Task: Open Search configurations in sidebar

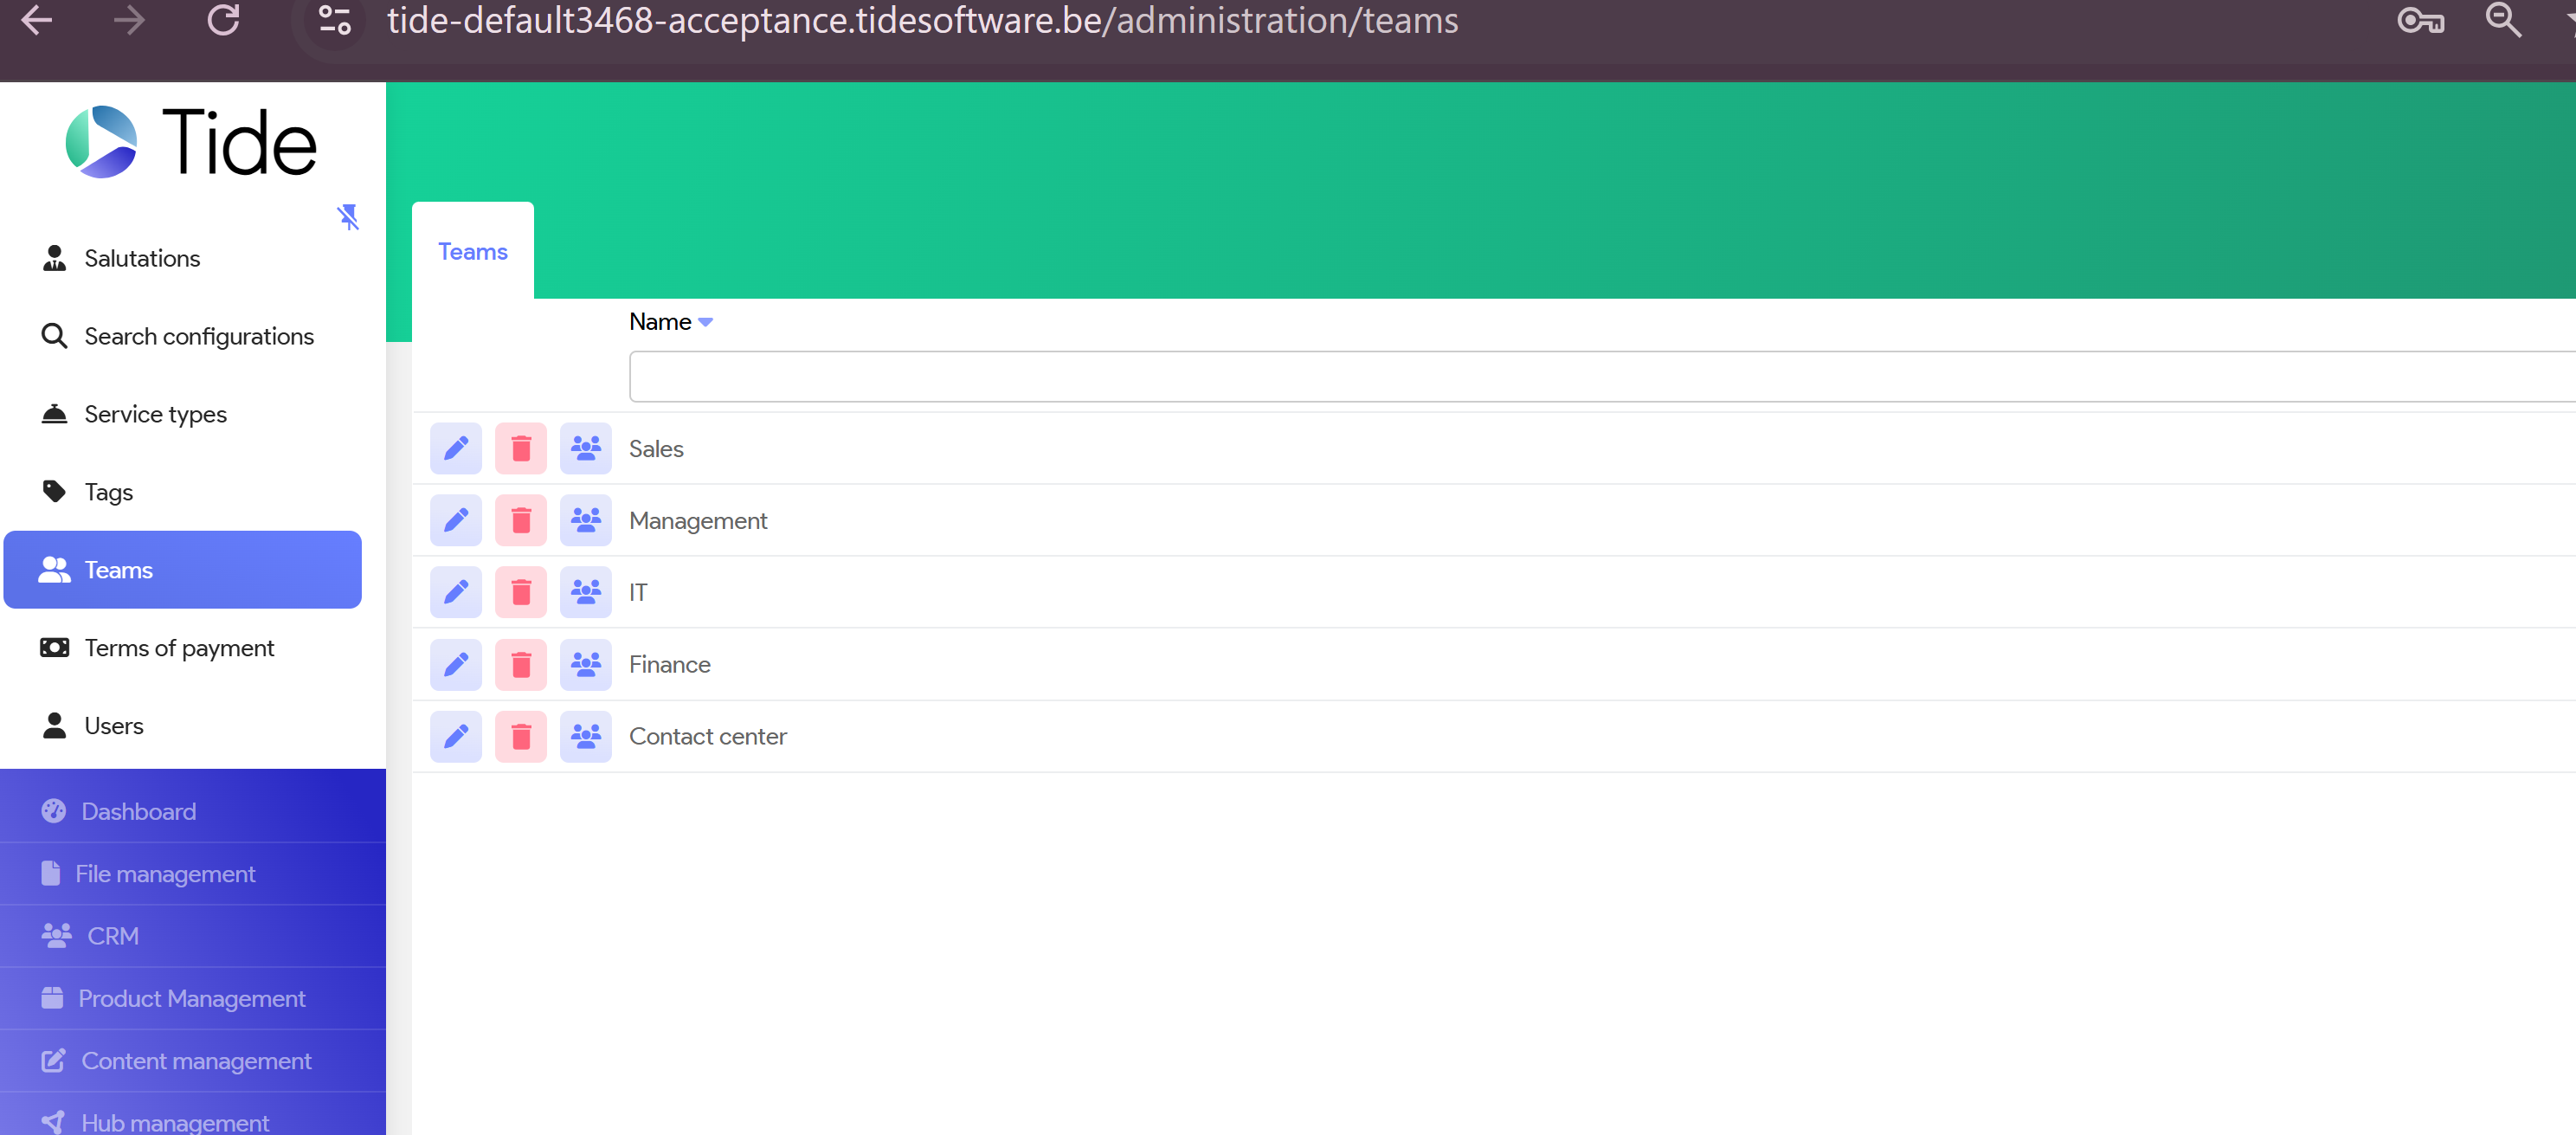Action: pyautogui.click(x=198, y=336)
